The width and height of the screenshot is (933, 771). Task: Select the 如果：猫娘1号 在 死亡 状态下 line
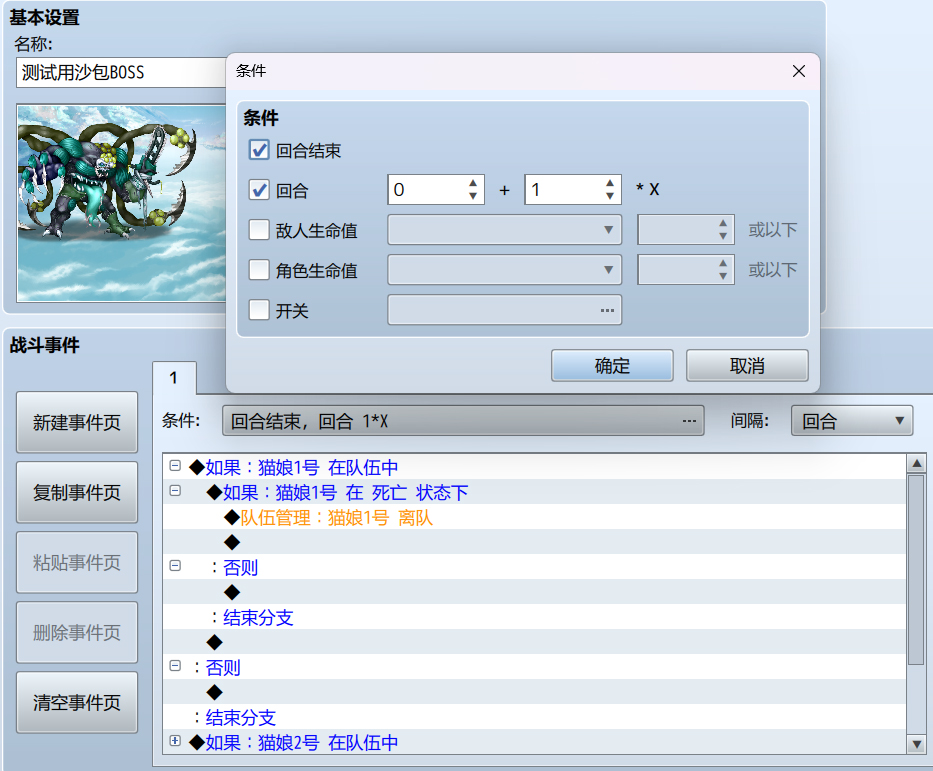[534, 493]
